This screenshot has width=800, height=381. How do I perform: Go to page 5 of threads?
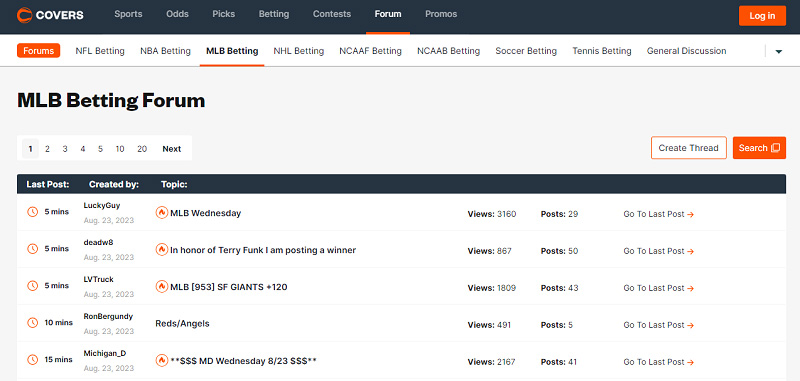coord(101,149)
